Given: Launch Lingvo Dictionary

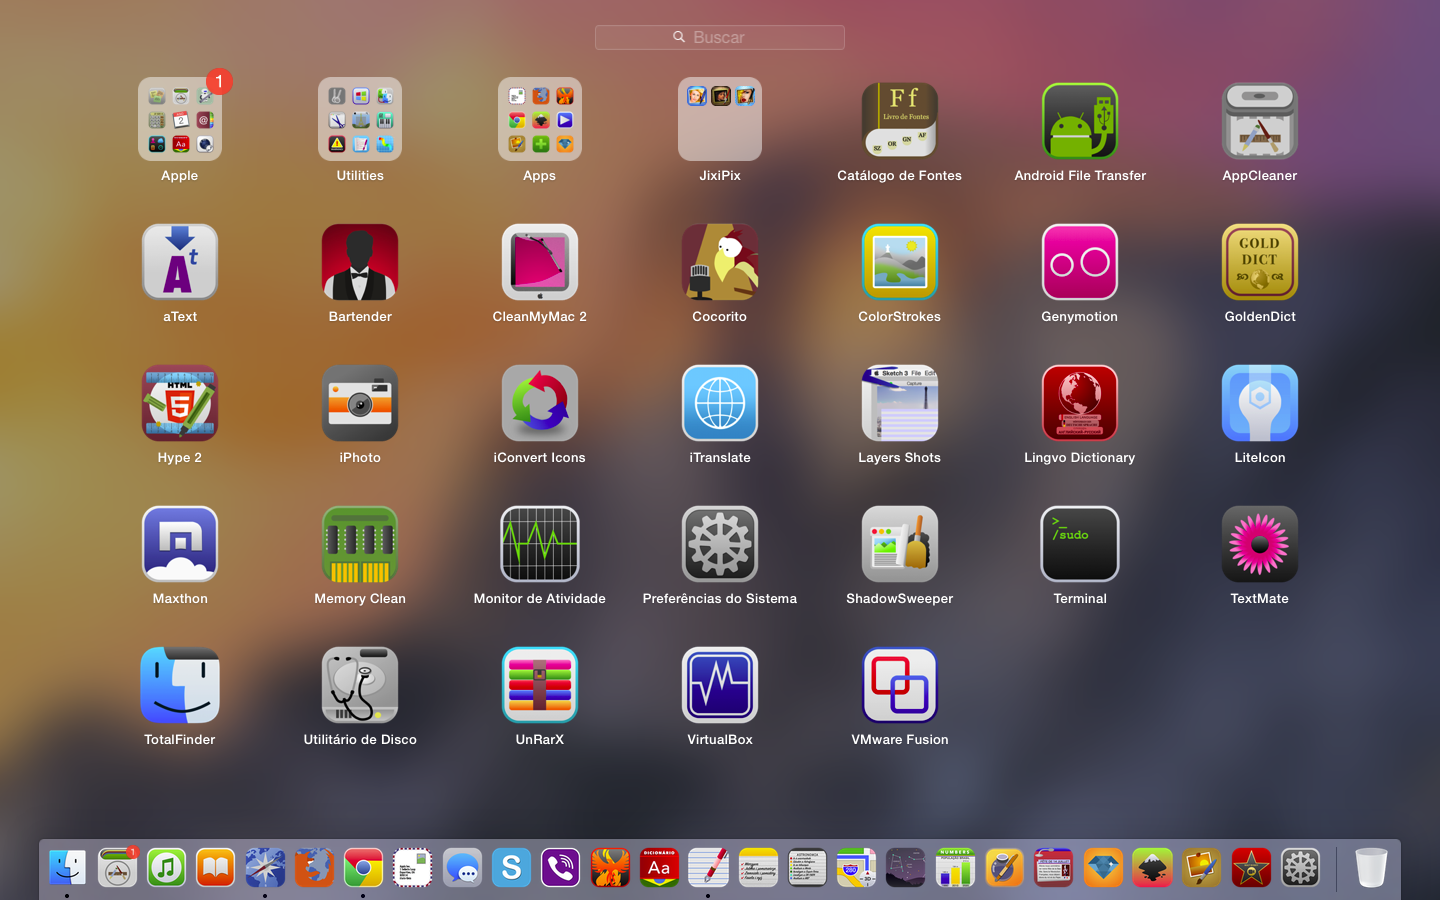Looking at the screenshot, I should pos(1080,403).
